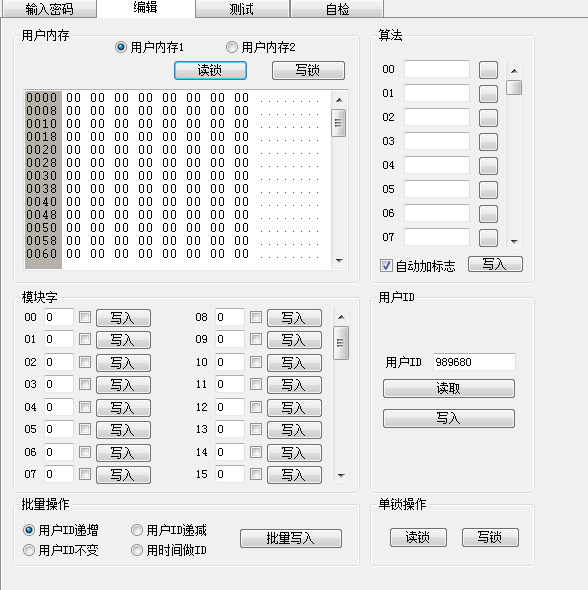Click the 模块字 12 value field
Image resolution: width=588 pixels, height=590 pixels.
pos(229,407)
